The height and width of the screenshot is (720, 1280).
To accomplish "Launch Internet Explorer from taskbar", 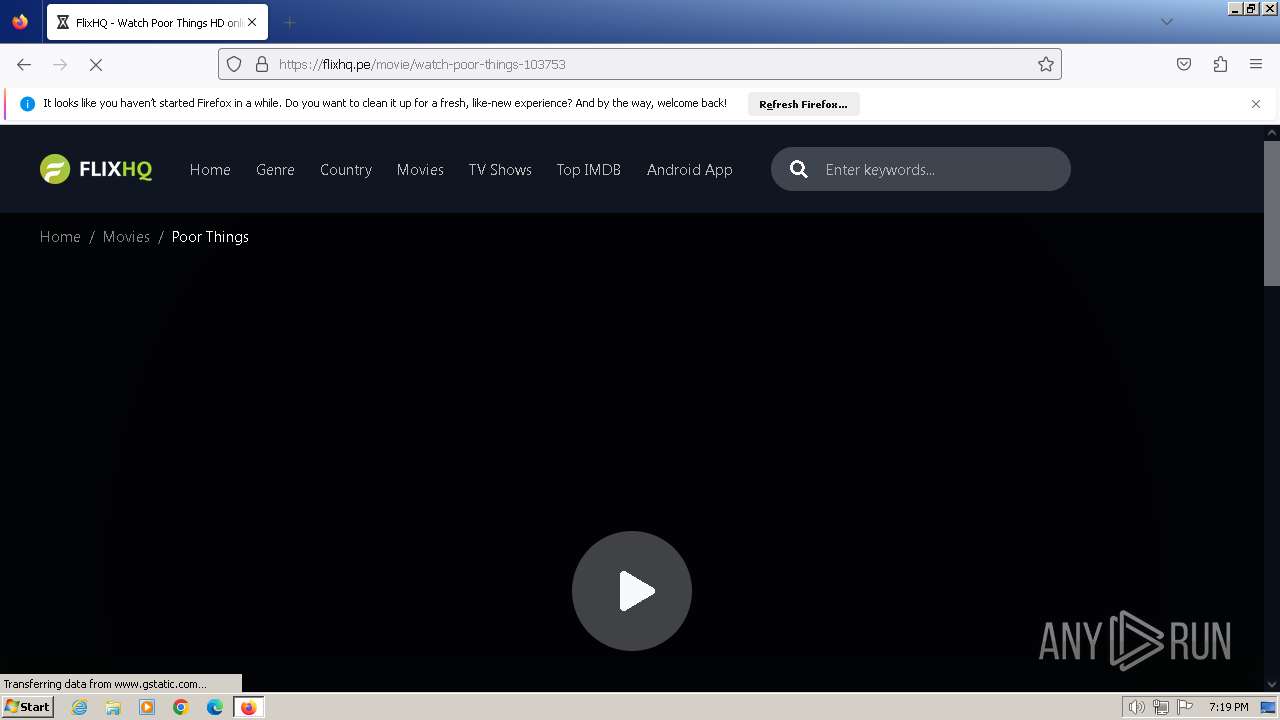I will pyautogui.click(x=80, y=707).
